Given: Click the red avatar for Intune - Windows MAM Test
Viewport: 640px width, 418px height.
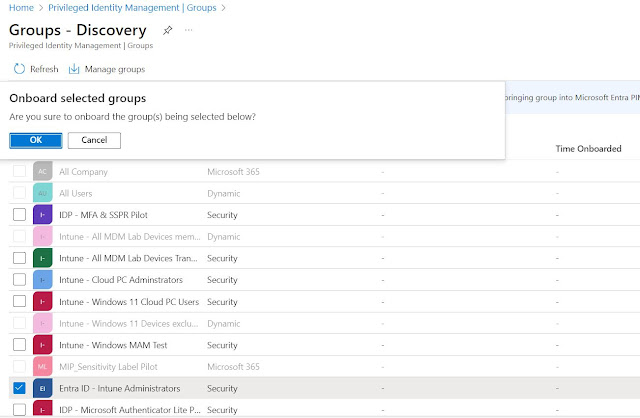Looking at the screenshot, I should (x=42, y=345).
